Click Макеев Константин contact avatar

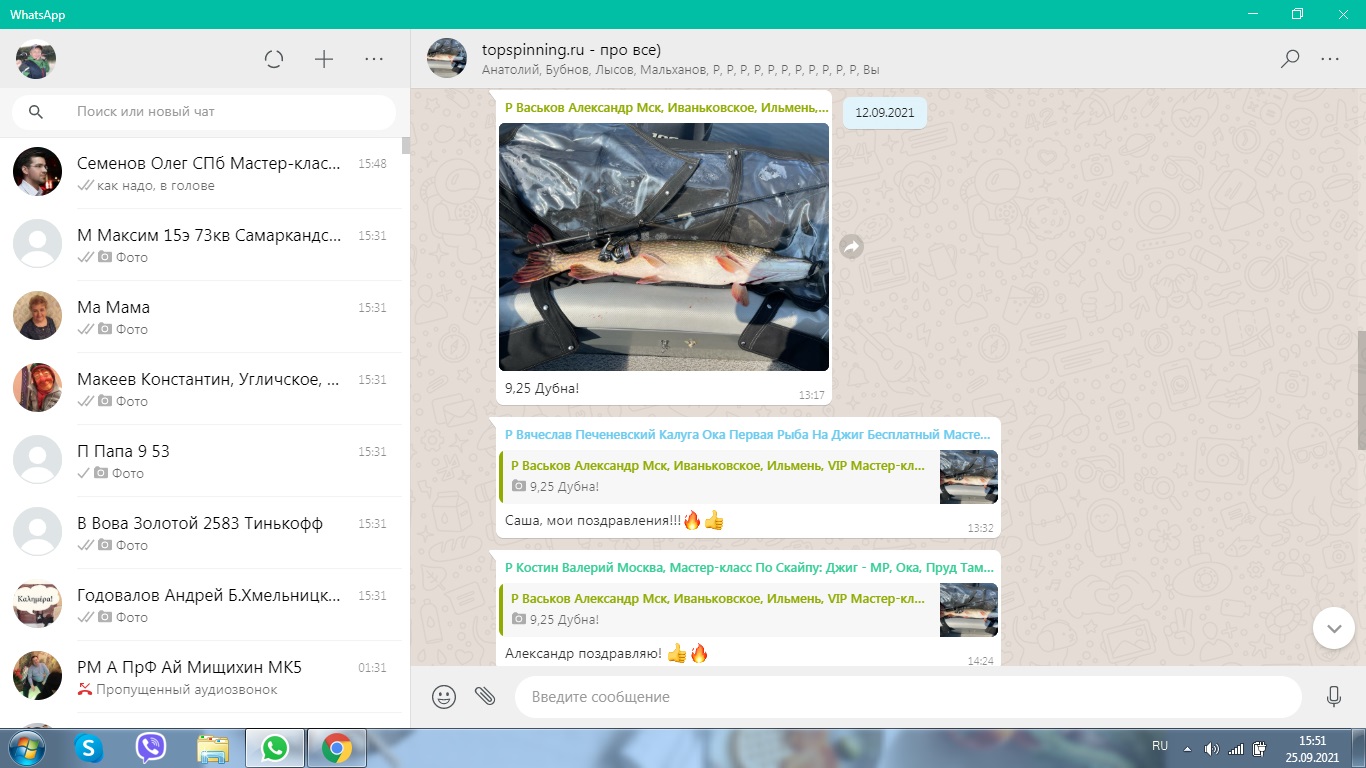pos(37,388)
